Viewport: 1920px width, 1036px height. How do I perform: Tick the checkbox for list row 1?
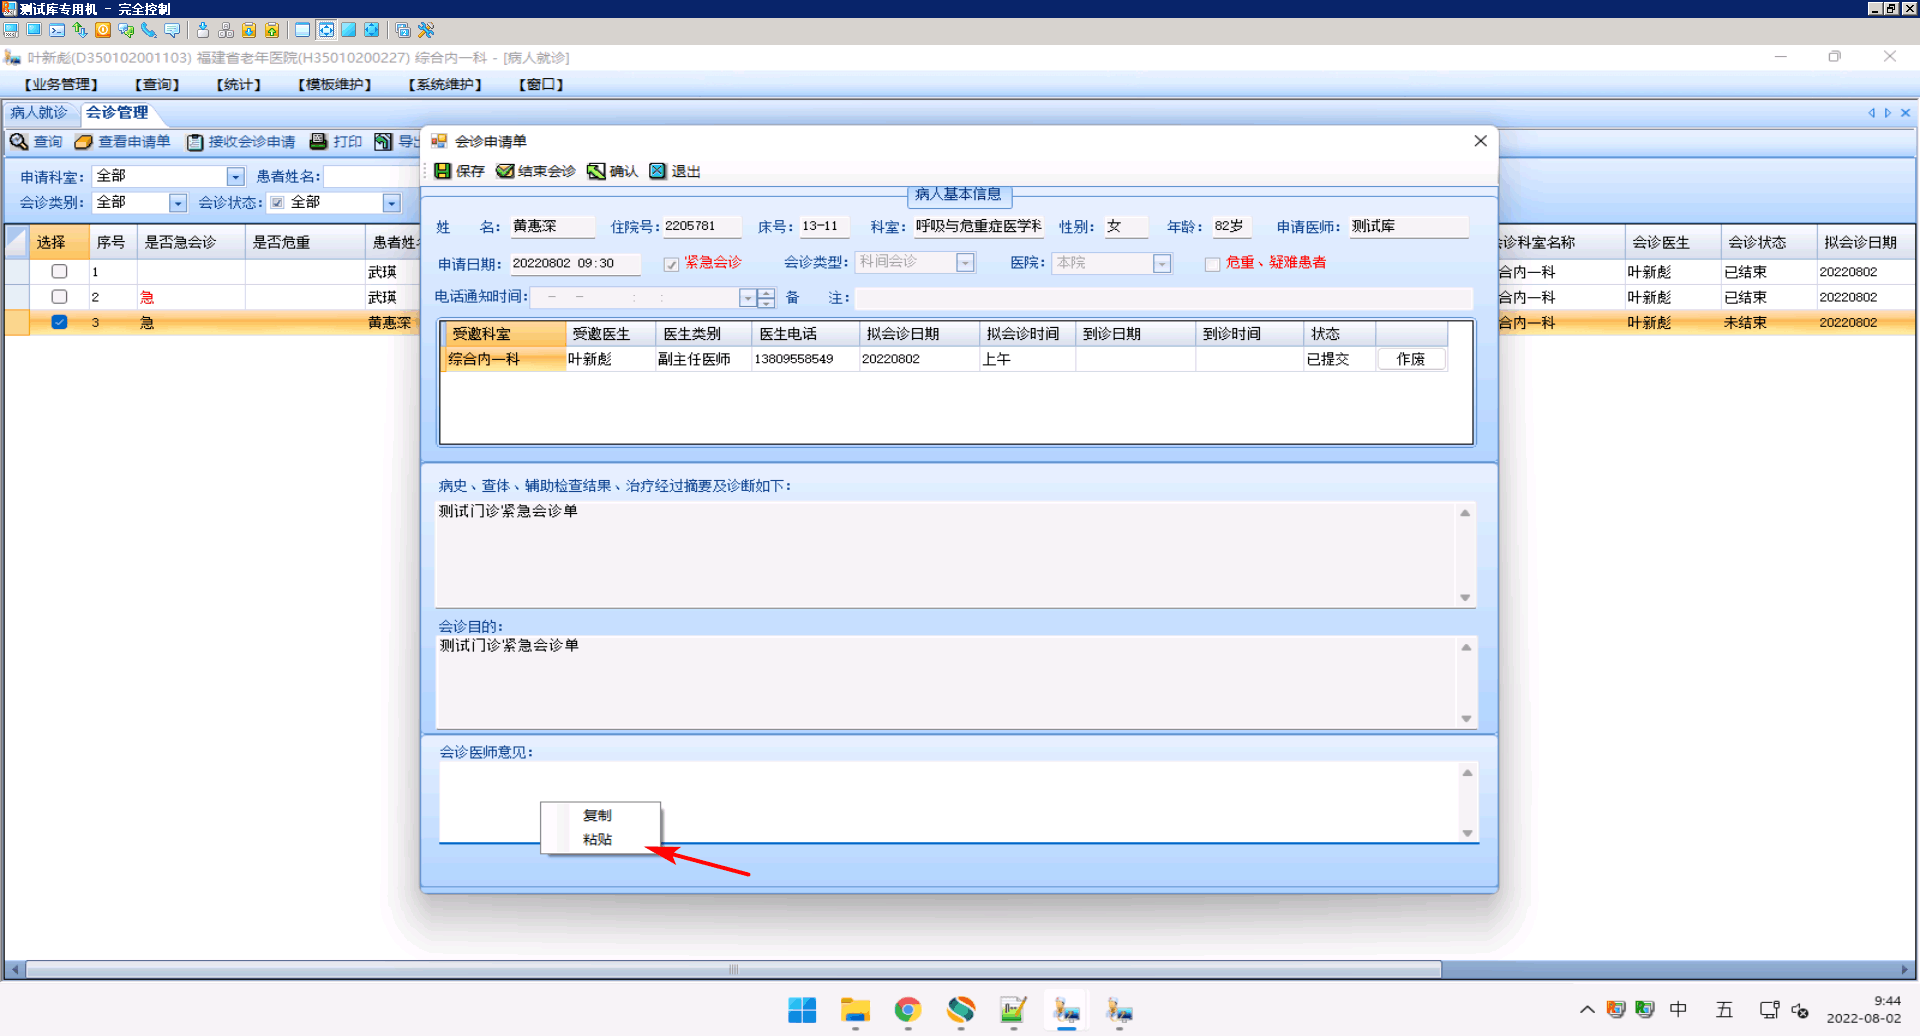tap(60, 271)
